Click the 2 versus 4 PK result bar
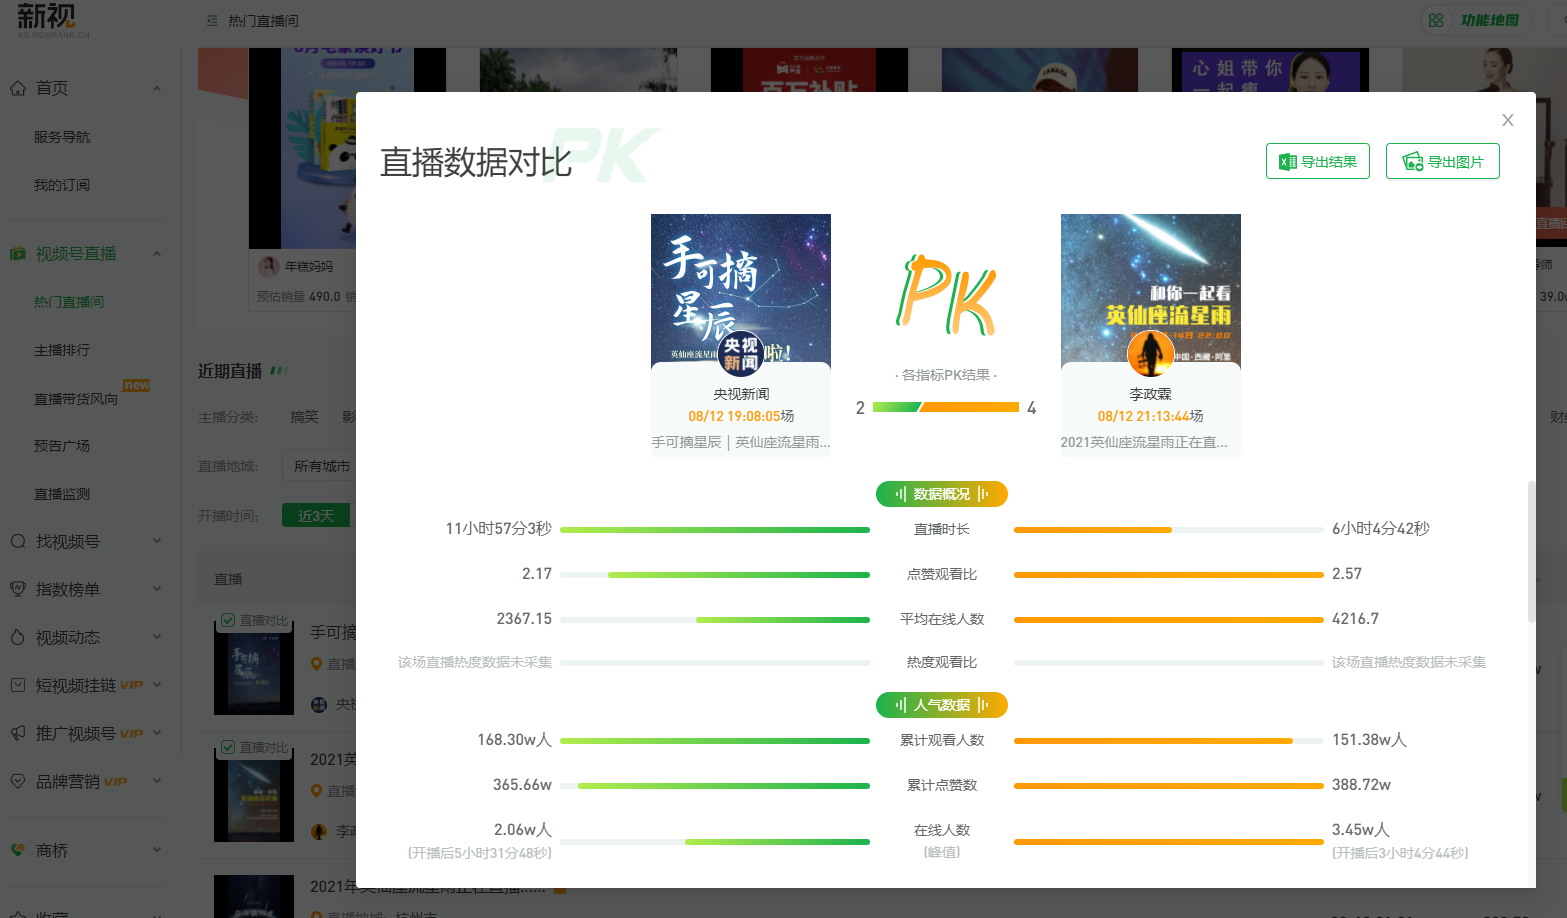The image size is (1567, 918). click(x=946, y=407)
